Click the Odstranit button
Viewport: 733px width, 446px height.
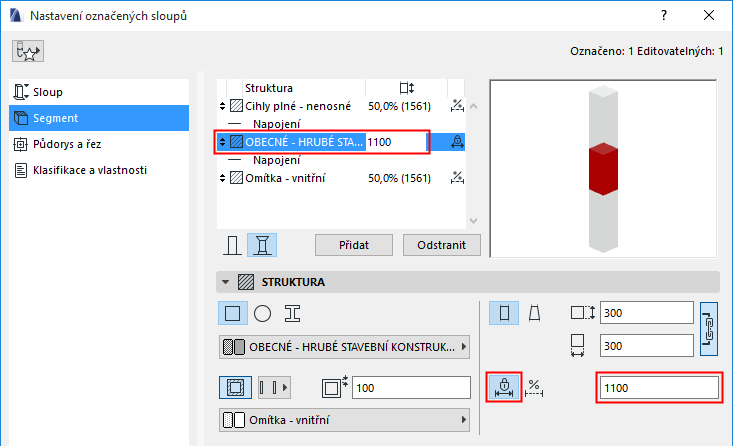(442, 245)
